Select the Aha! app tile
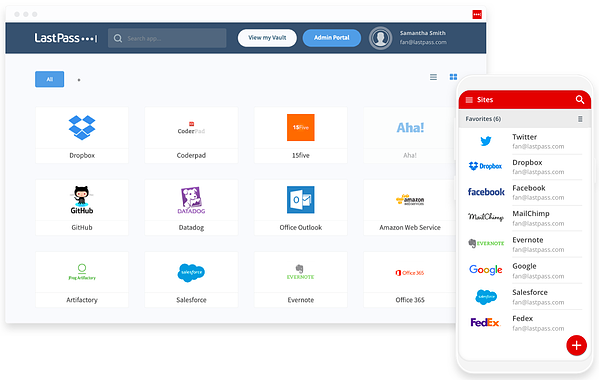The height and width of the screenshot is (380, 599). [x=410, y=135]
